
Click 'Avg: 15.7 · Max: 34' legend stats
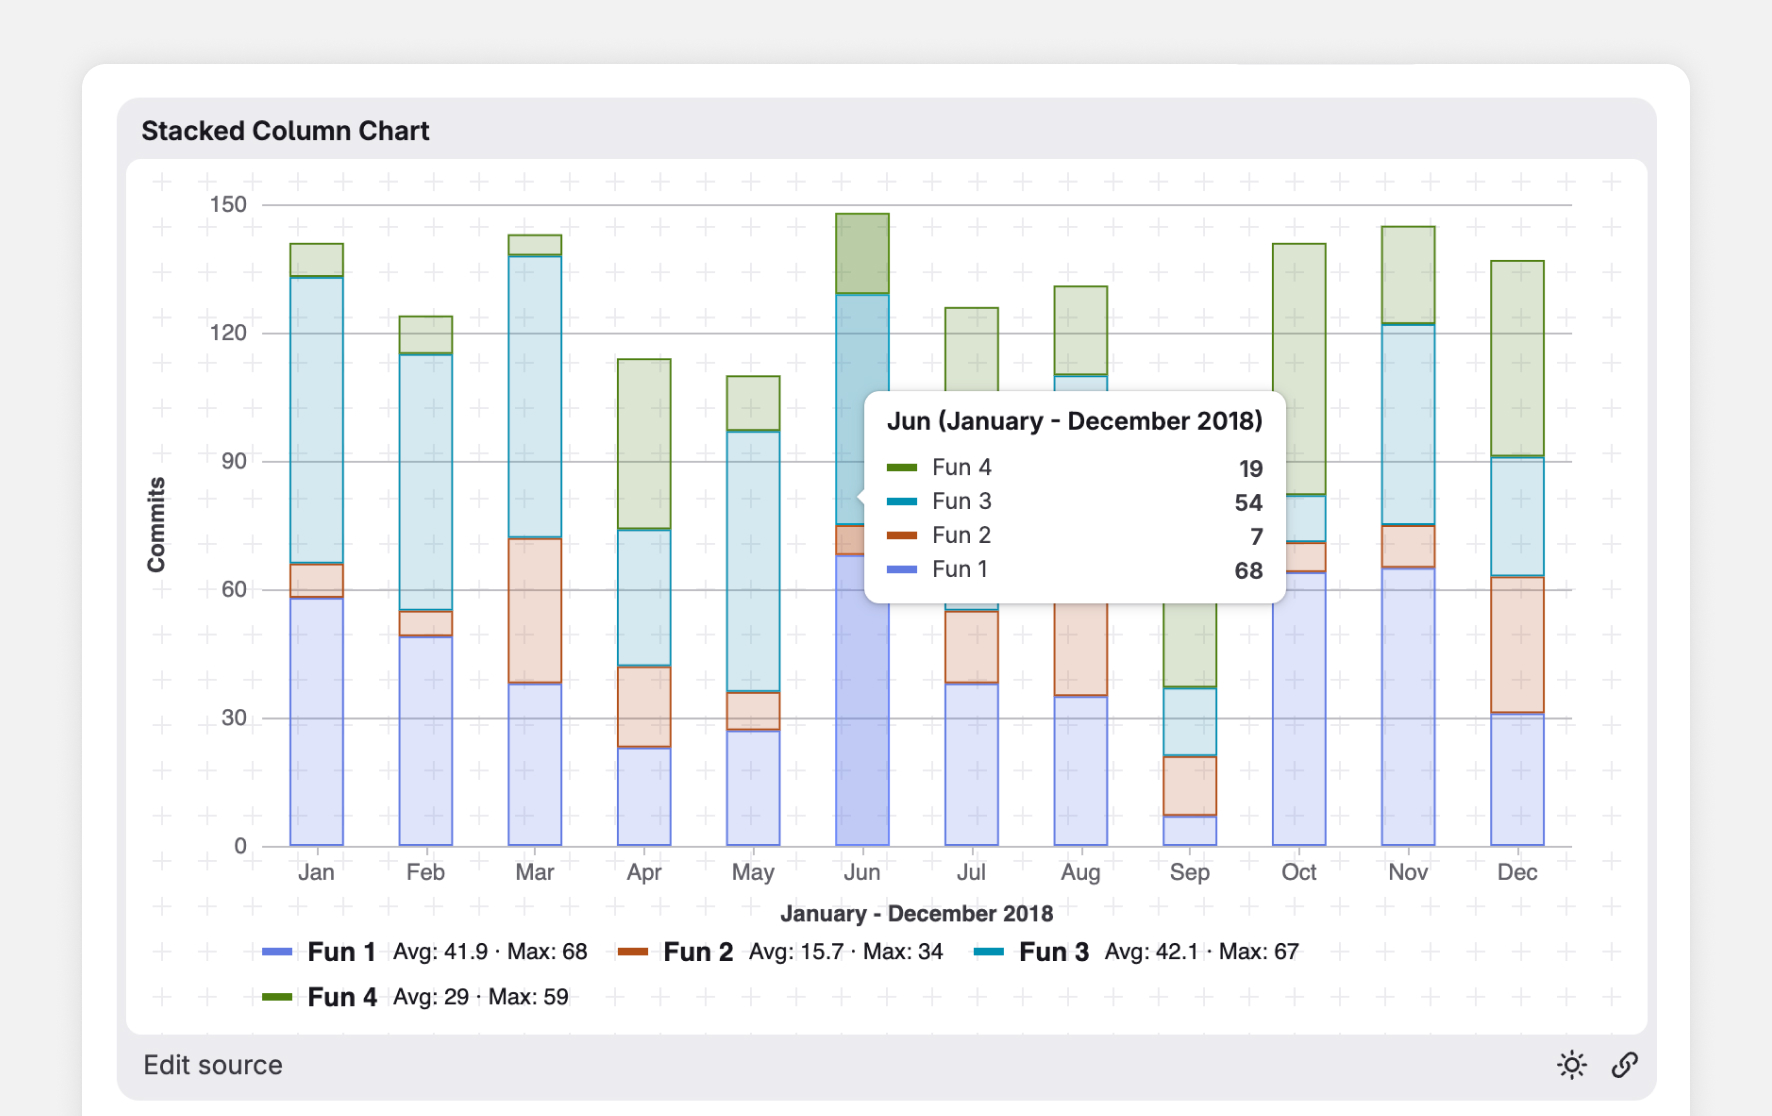pyautogui.click(x=846, y=952)
